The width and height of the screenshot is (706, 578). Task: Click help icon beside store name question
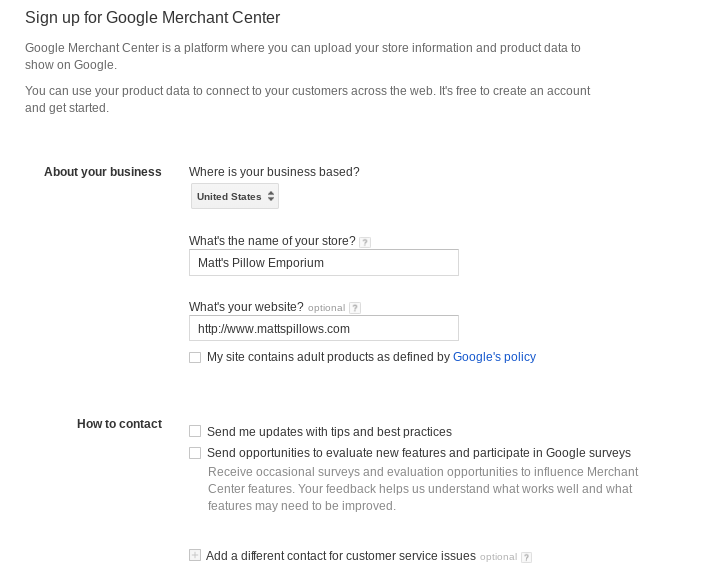(365, 242)
